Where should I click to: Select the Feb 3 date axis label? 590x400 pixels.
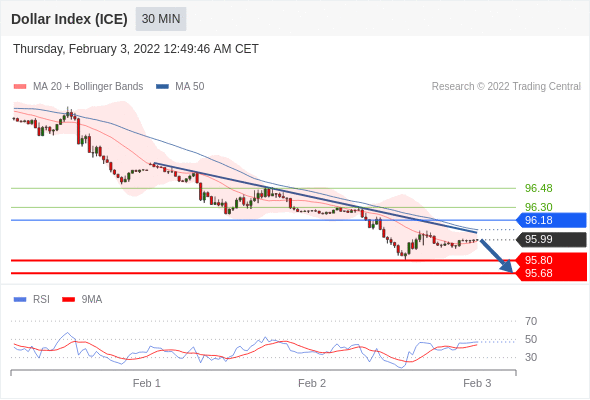pyautogui.click(x=477, y=383)
